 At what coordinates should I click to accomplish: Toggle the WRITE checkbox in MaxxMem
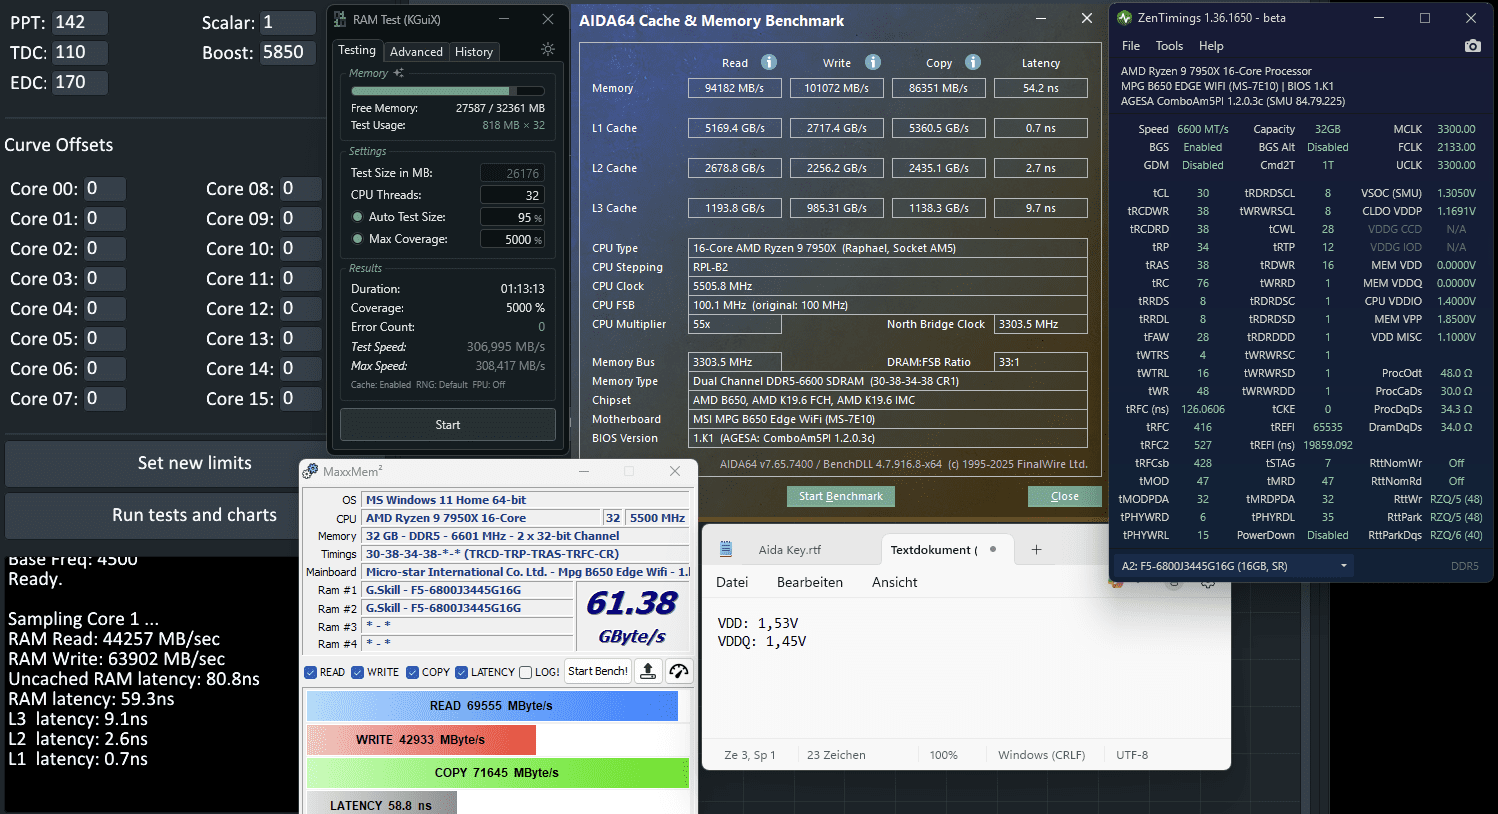358,672
